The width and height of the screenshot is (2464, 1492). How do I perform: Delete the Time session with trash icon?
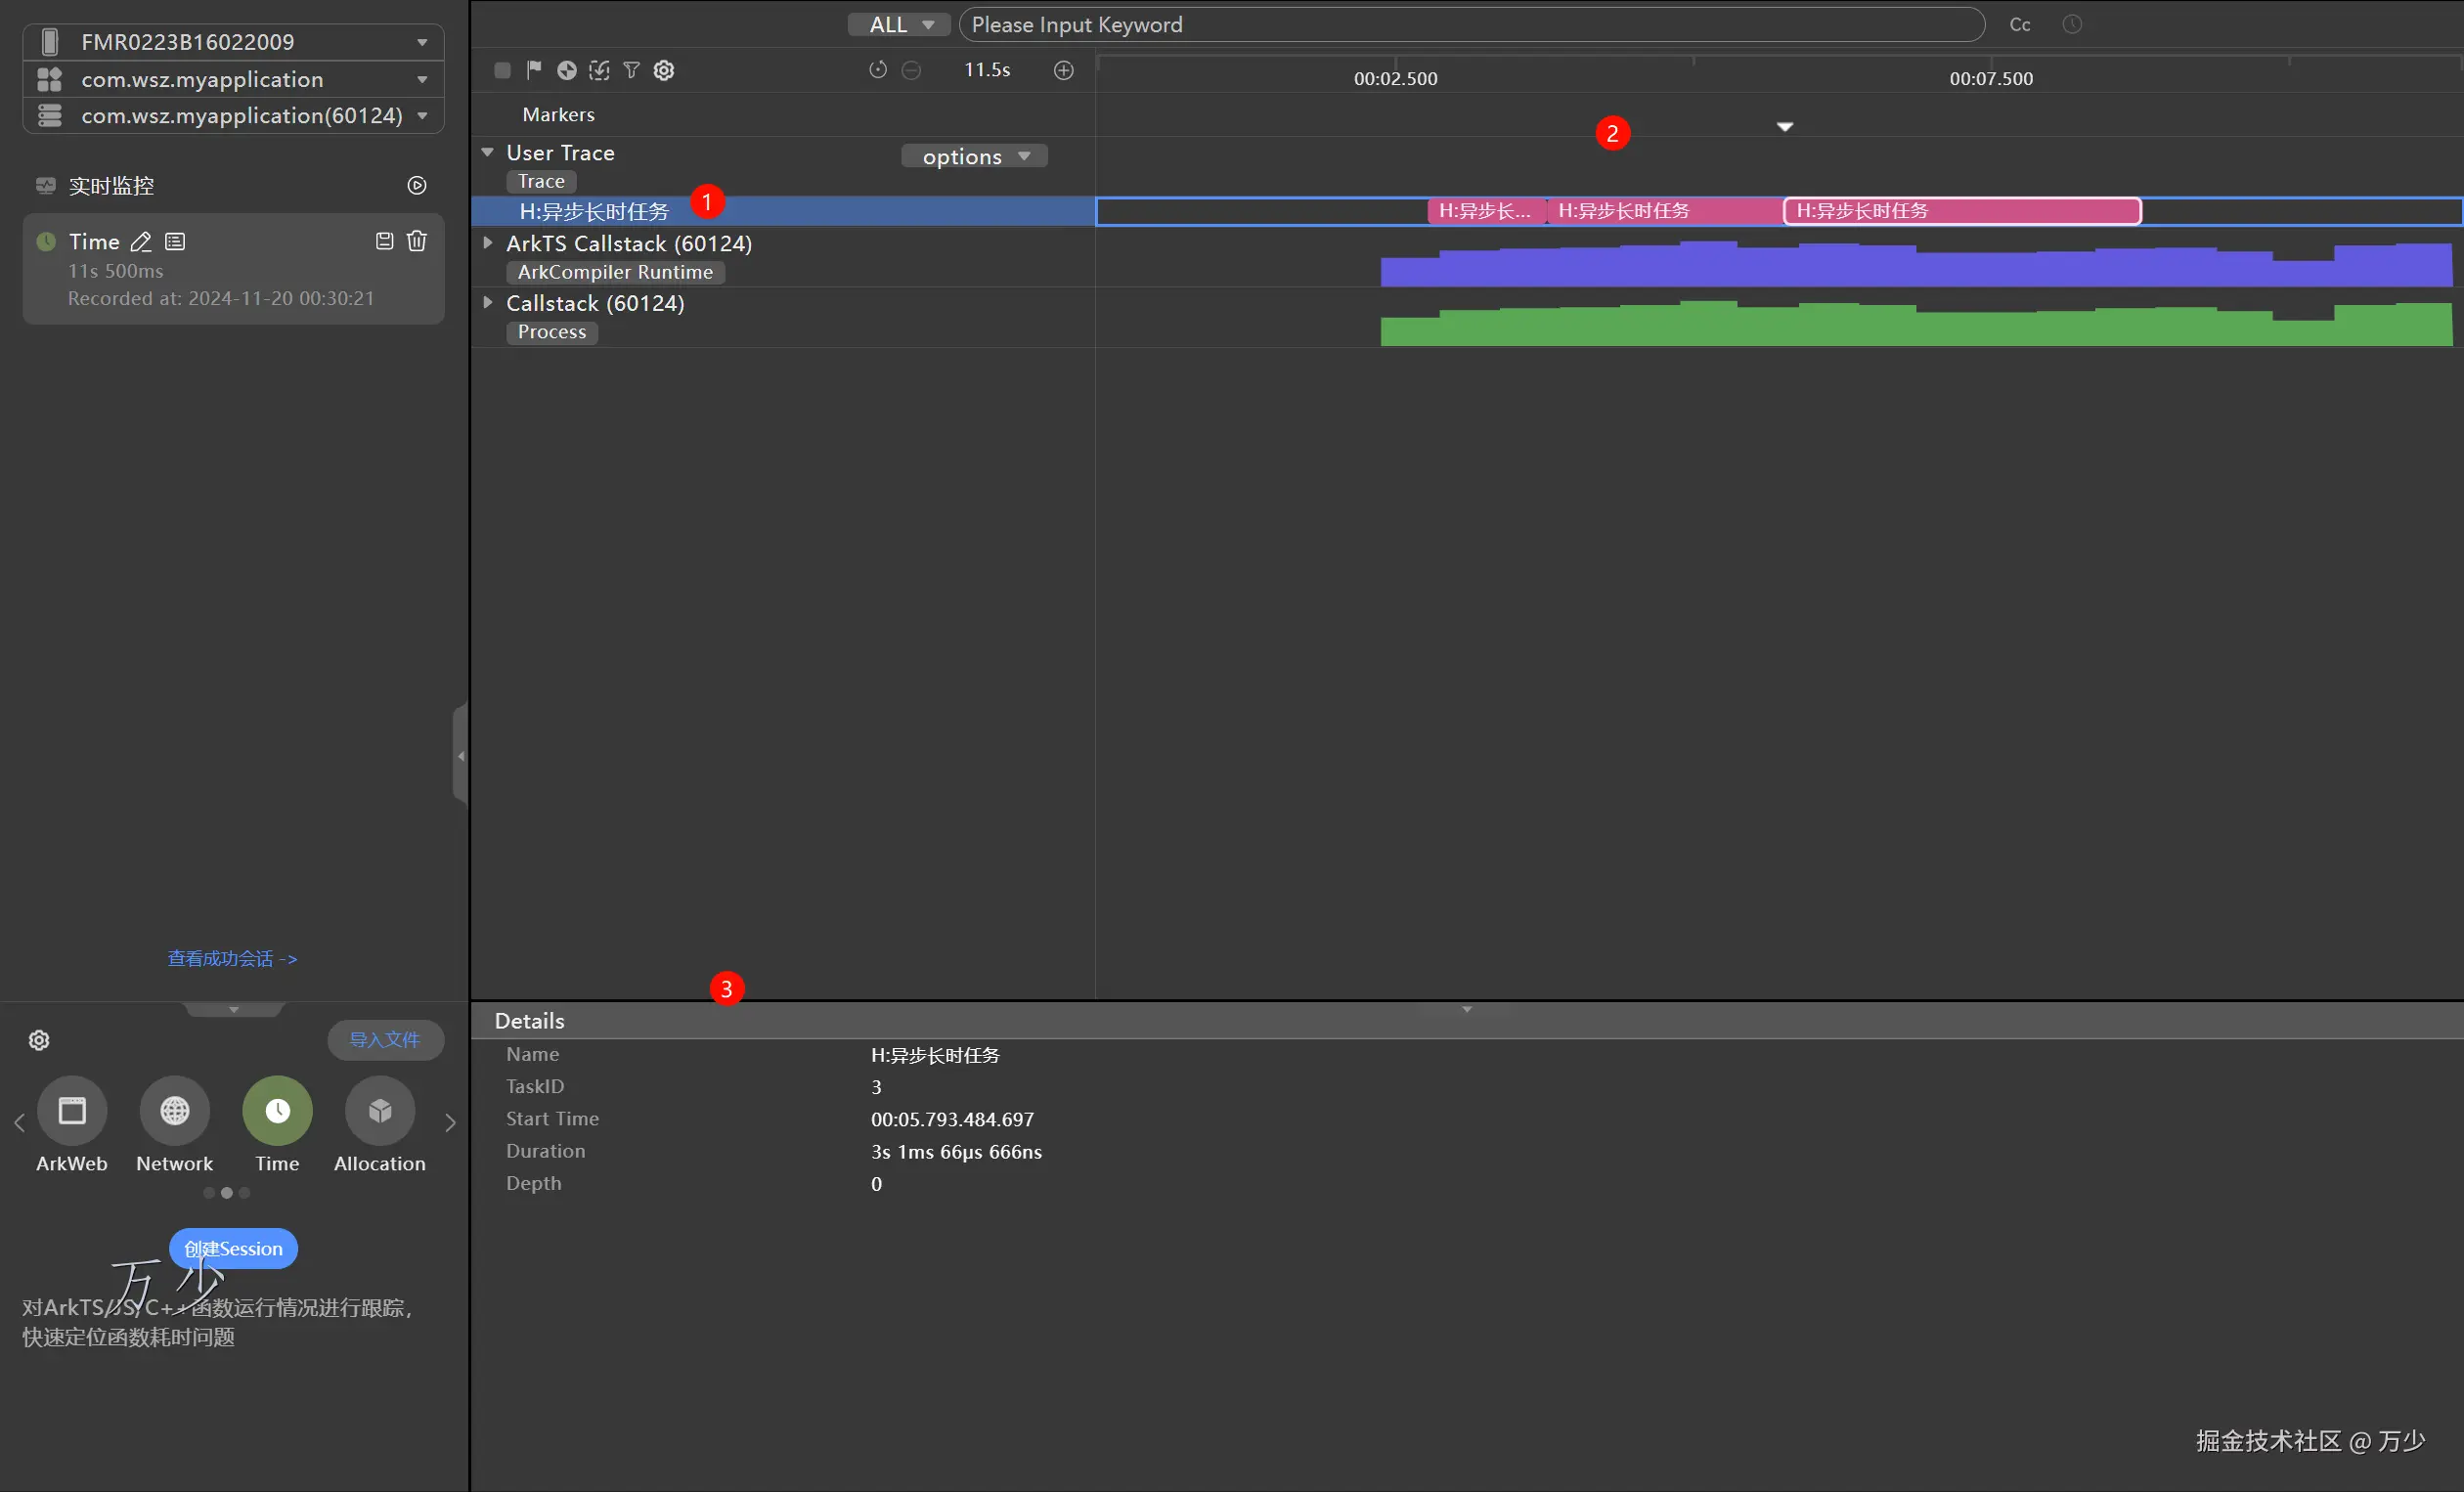pyautogui.click(x=417, y=241)
